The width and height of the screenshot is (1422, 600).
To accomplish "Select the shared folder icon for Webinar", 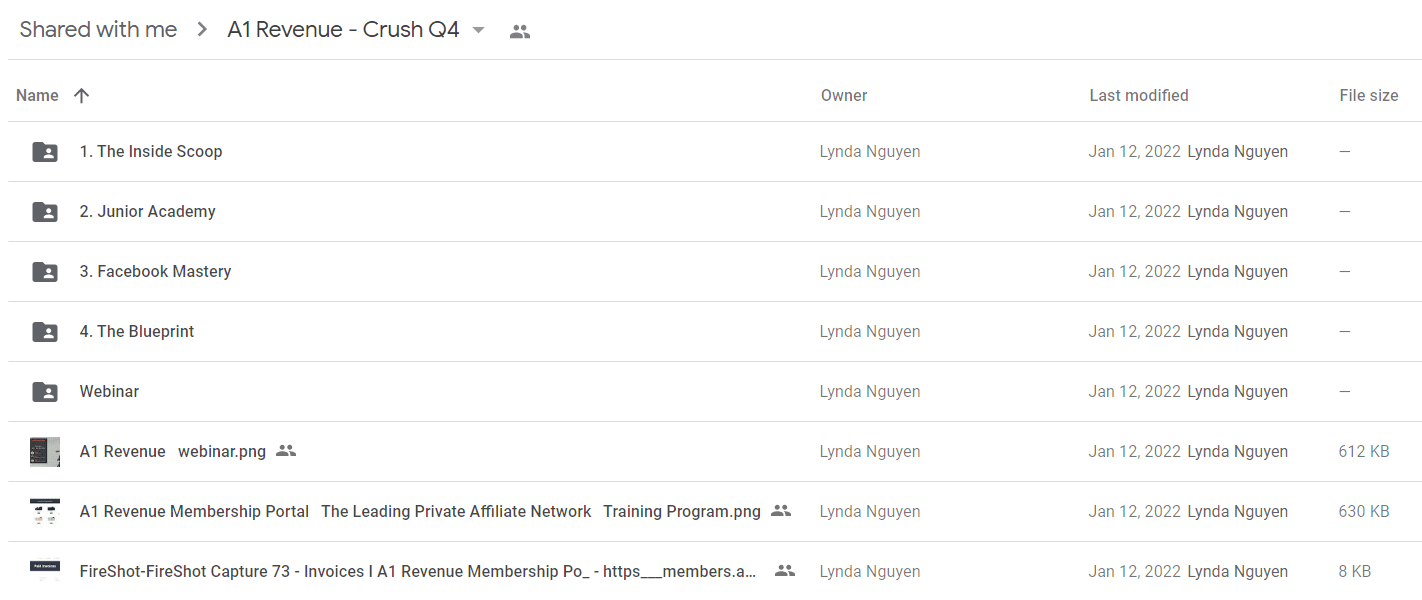I will (x=45, y=392).
